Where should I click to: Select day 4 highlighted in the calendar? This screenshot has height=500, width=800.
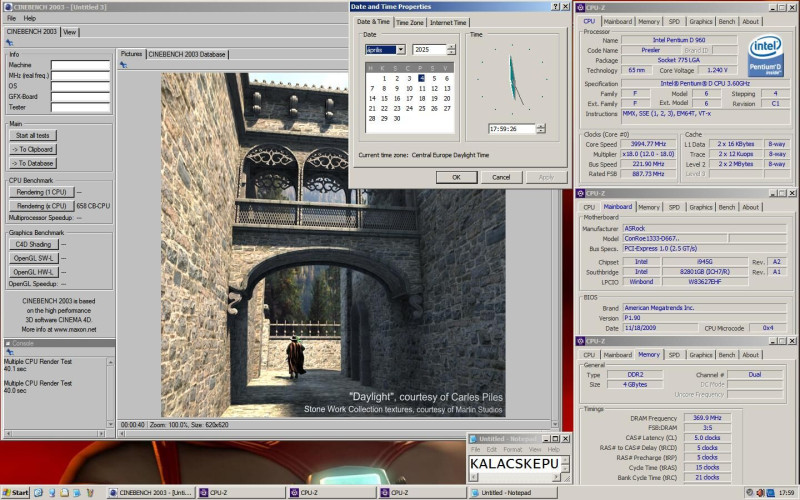[x=421, y=78]
